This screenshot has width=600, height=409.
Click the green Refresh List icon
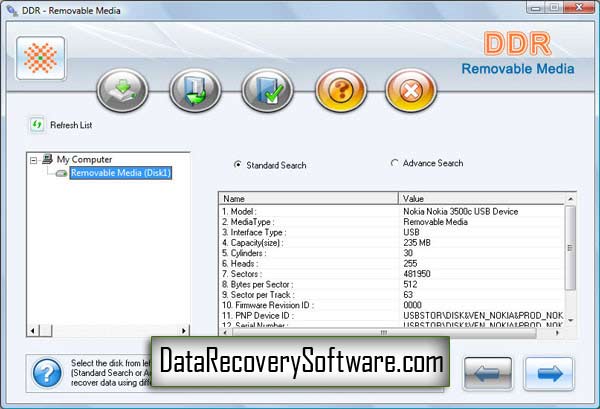click(37, 125)
